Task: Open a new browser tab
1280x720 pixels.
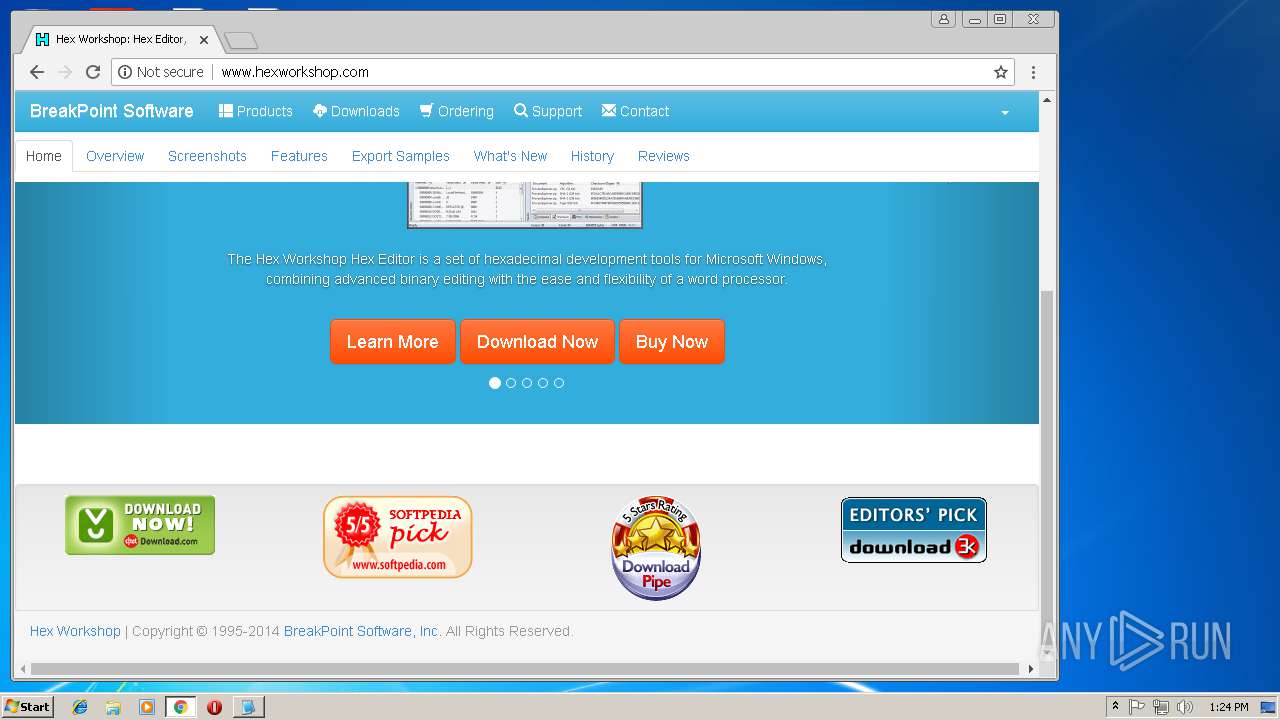Action: (x=241, y=40)
